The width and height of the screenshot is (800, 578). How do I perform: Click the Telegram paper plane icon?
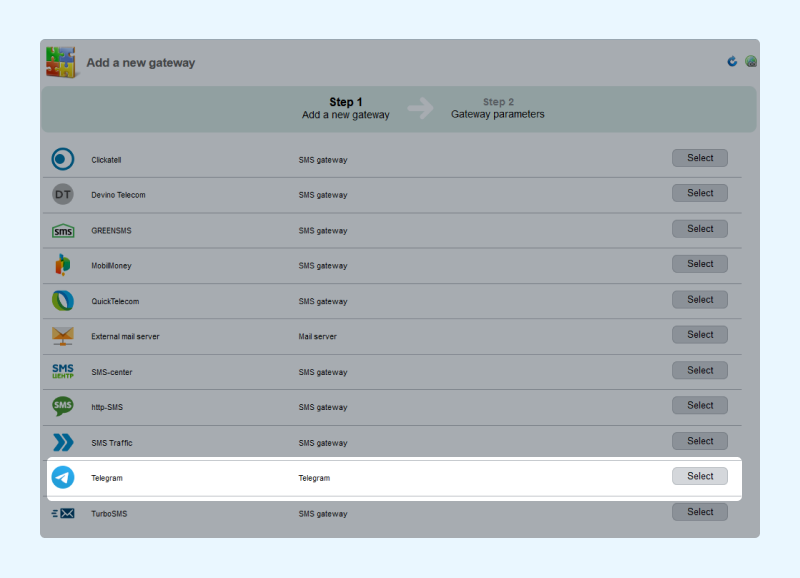pos(63,478)
